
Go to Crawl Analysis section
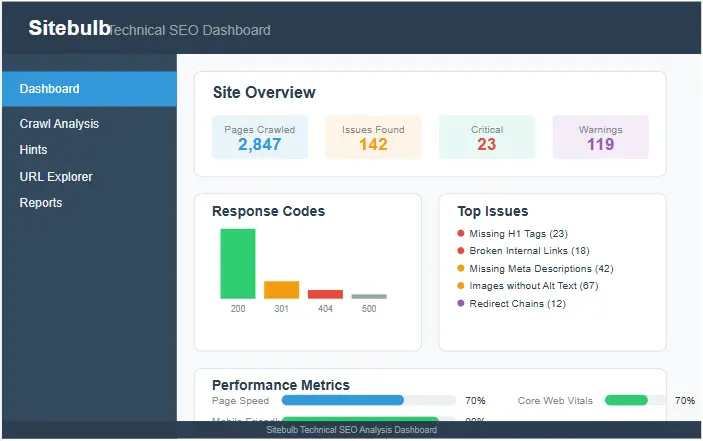59,124
